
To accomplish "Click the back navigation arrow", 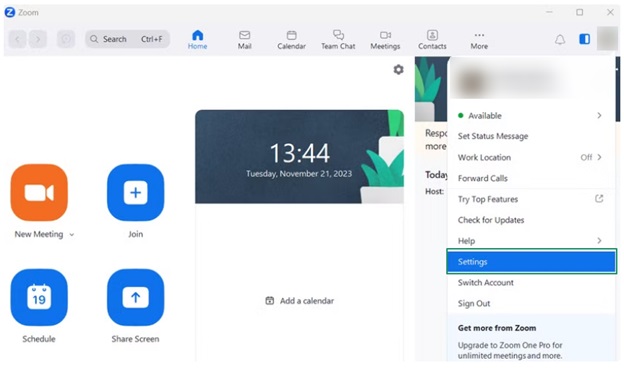I will (x=18, y=39).
